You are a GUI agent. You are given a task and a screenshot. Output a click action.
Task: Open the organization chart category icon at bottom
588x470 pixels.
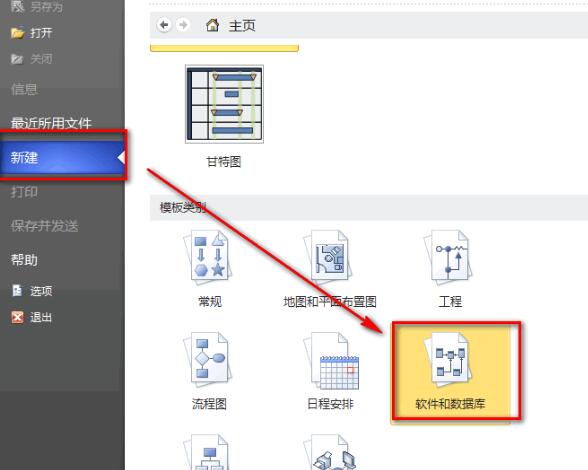pyautogui.click(x=207, y=452)
